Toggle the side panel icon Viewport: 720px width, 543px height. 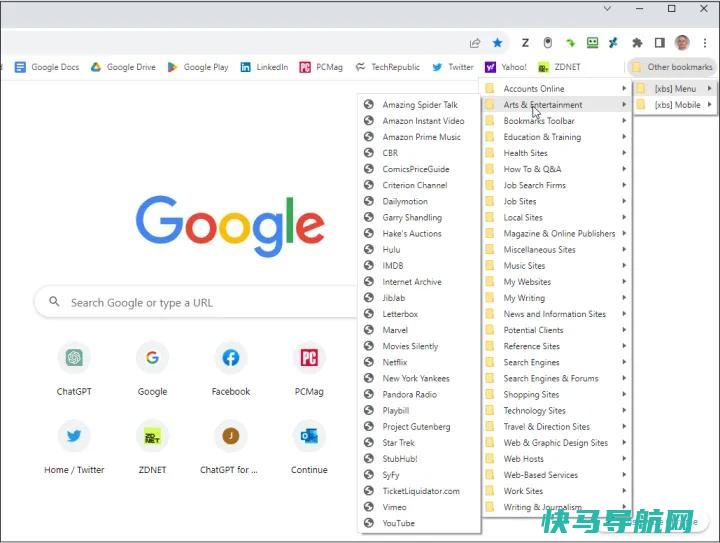coord(659,43)
